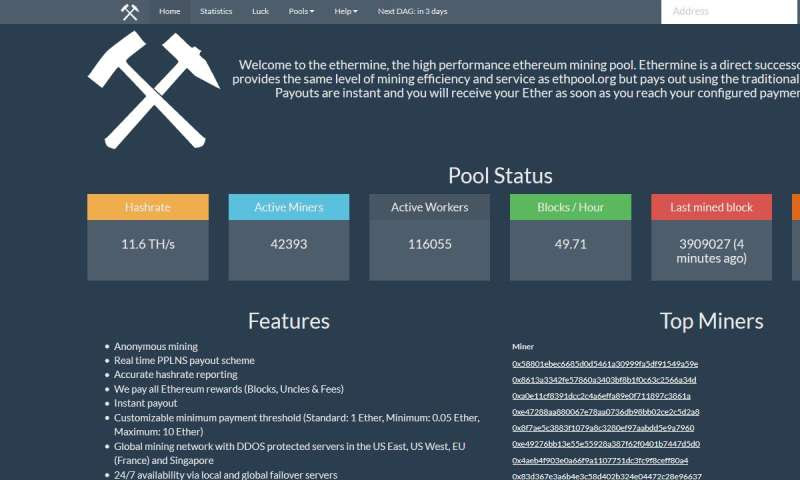Click the green Blocks / Hour header
Image resolution: width=800 pixels, height=480 pixels.
click(x=570, y=207)
